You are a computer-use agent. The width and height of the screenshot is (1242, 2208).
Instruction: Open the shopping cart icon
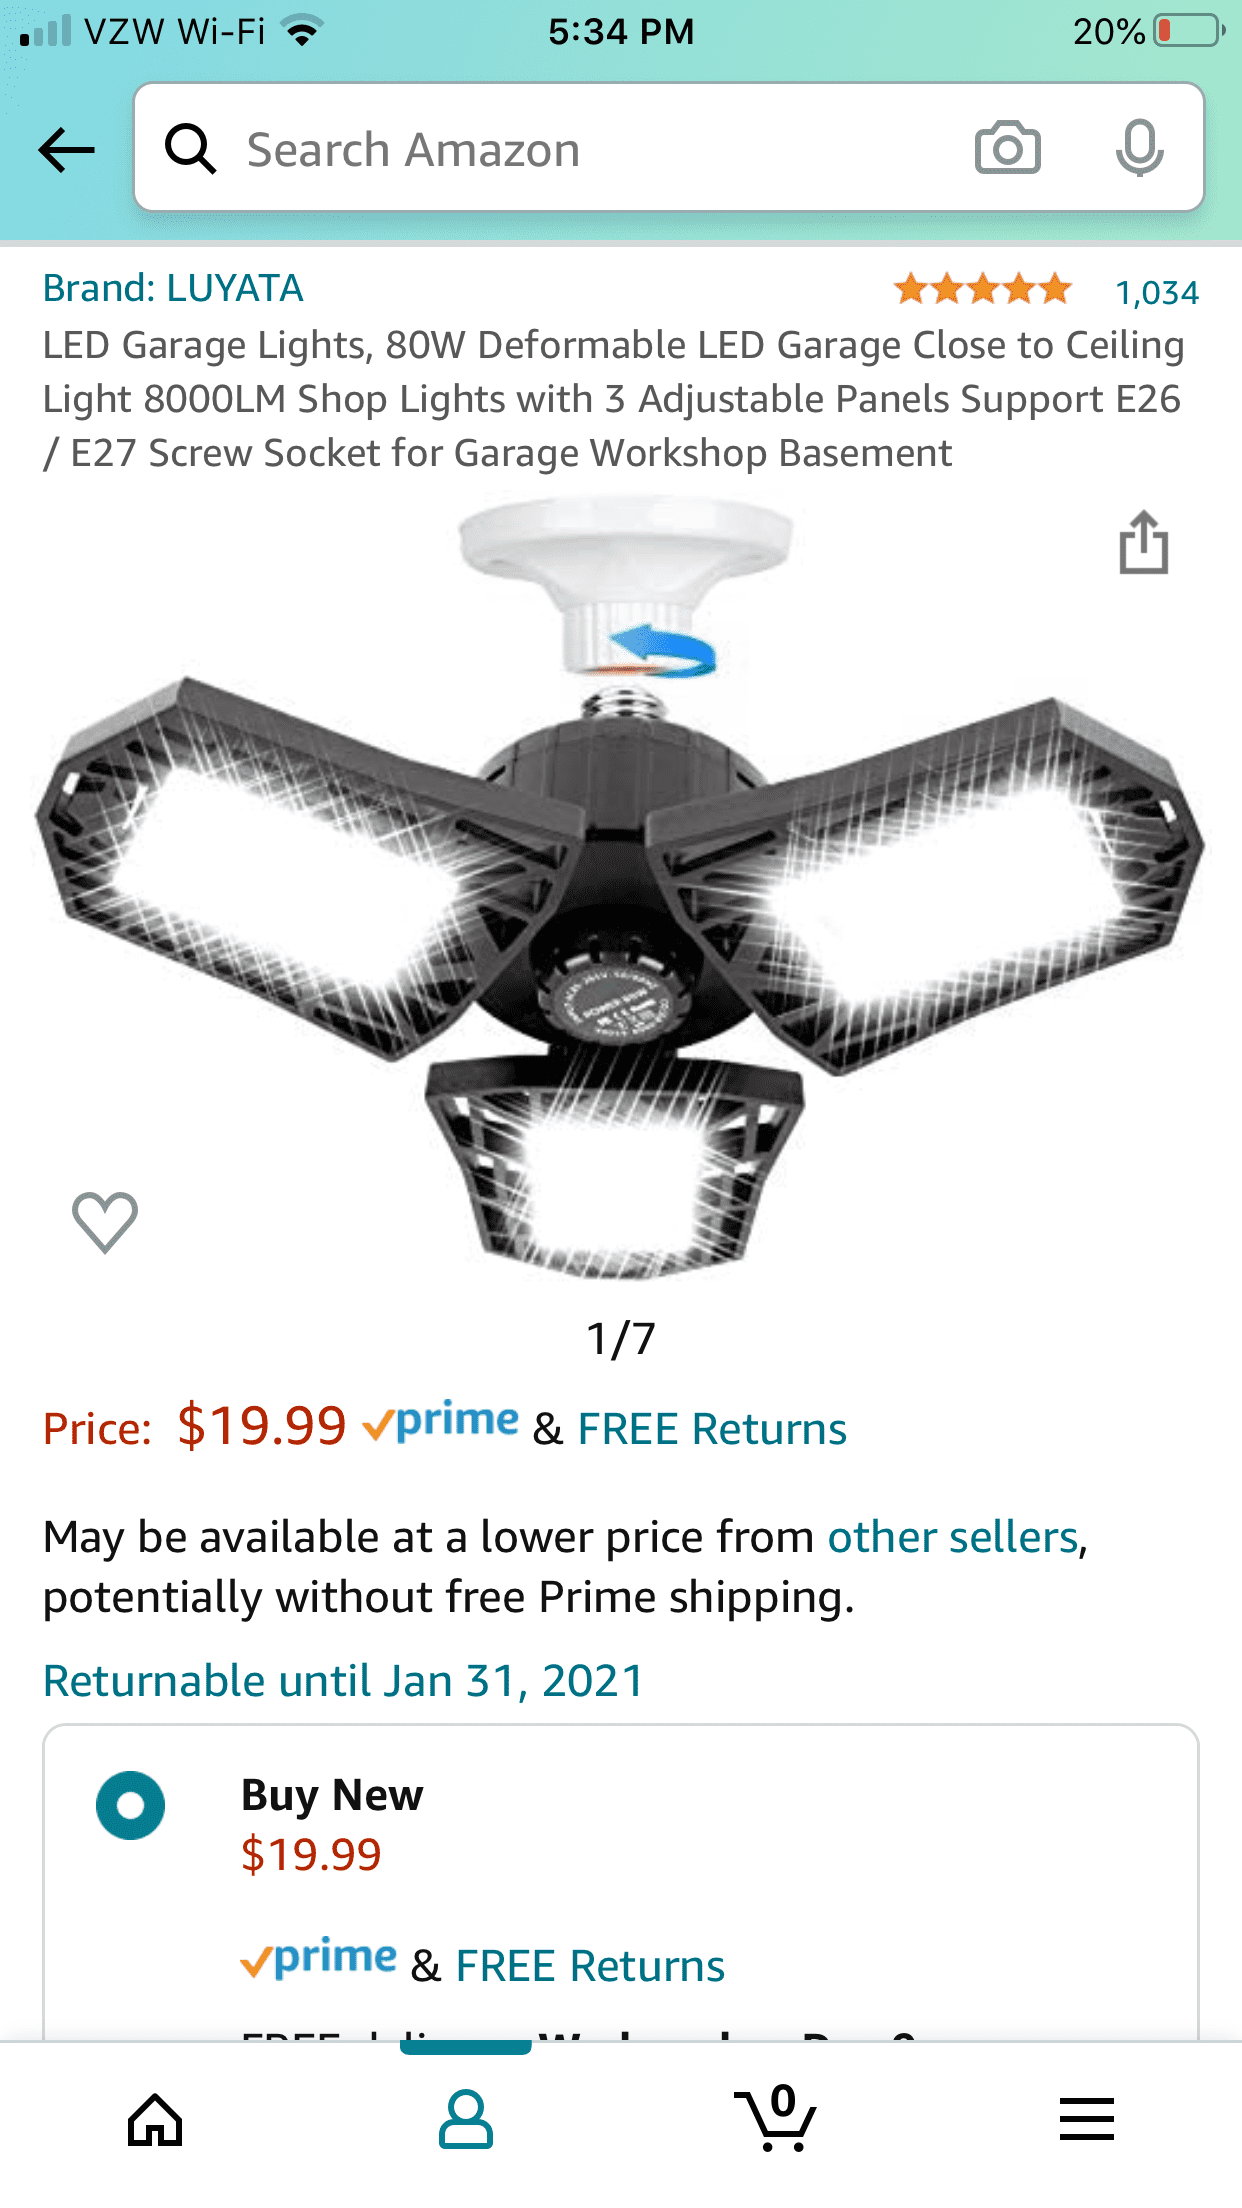776,2117
